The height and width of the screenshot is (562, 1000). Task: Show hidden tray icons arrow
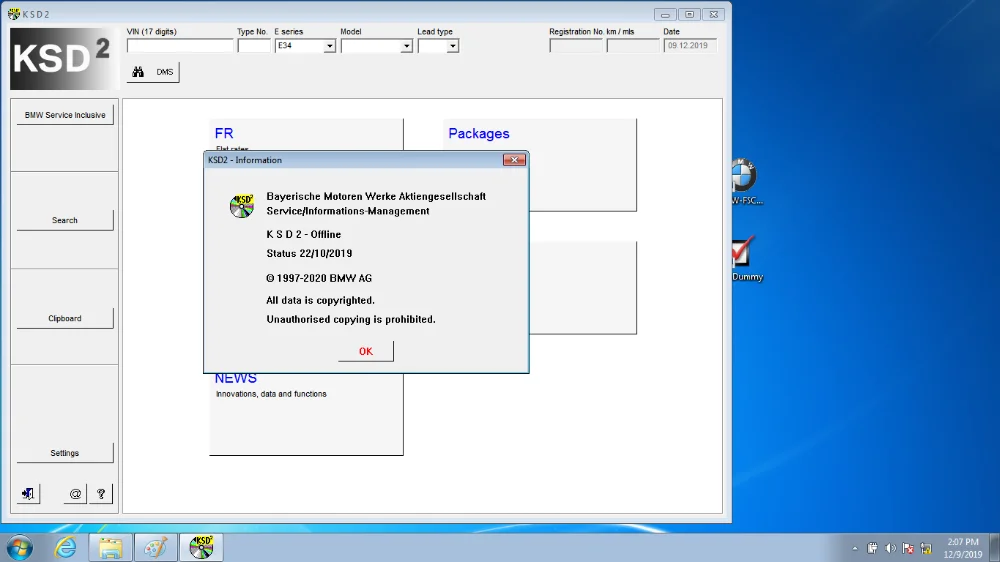tap(855, 548)
